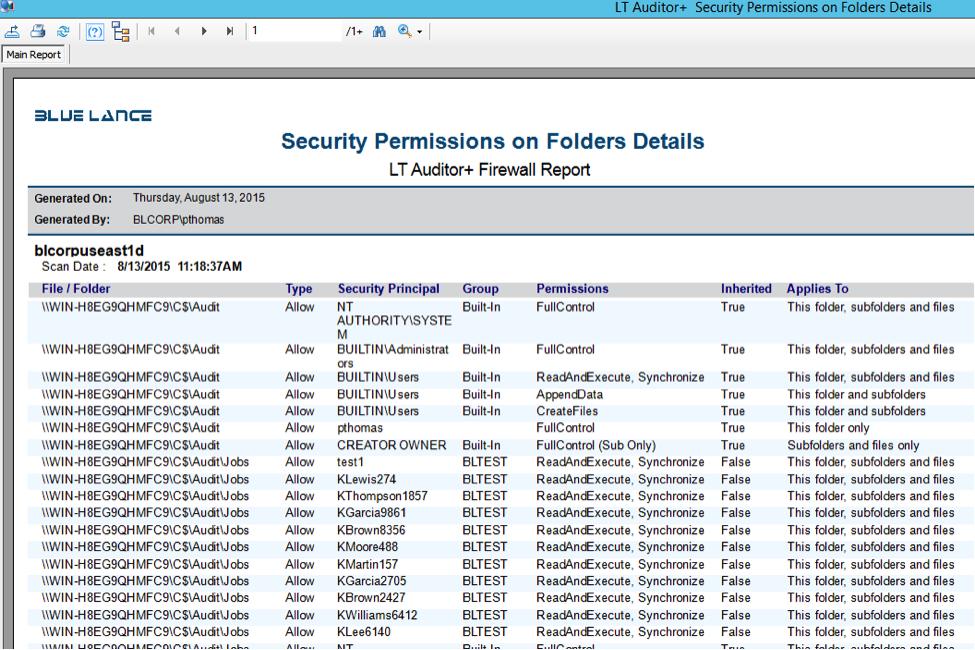Image resolution: width=975 pixels, height=650 pixels.
Task: Select the KBrown2427 principal cell
Action: tap(371, 598)
